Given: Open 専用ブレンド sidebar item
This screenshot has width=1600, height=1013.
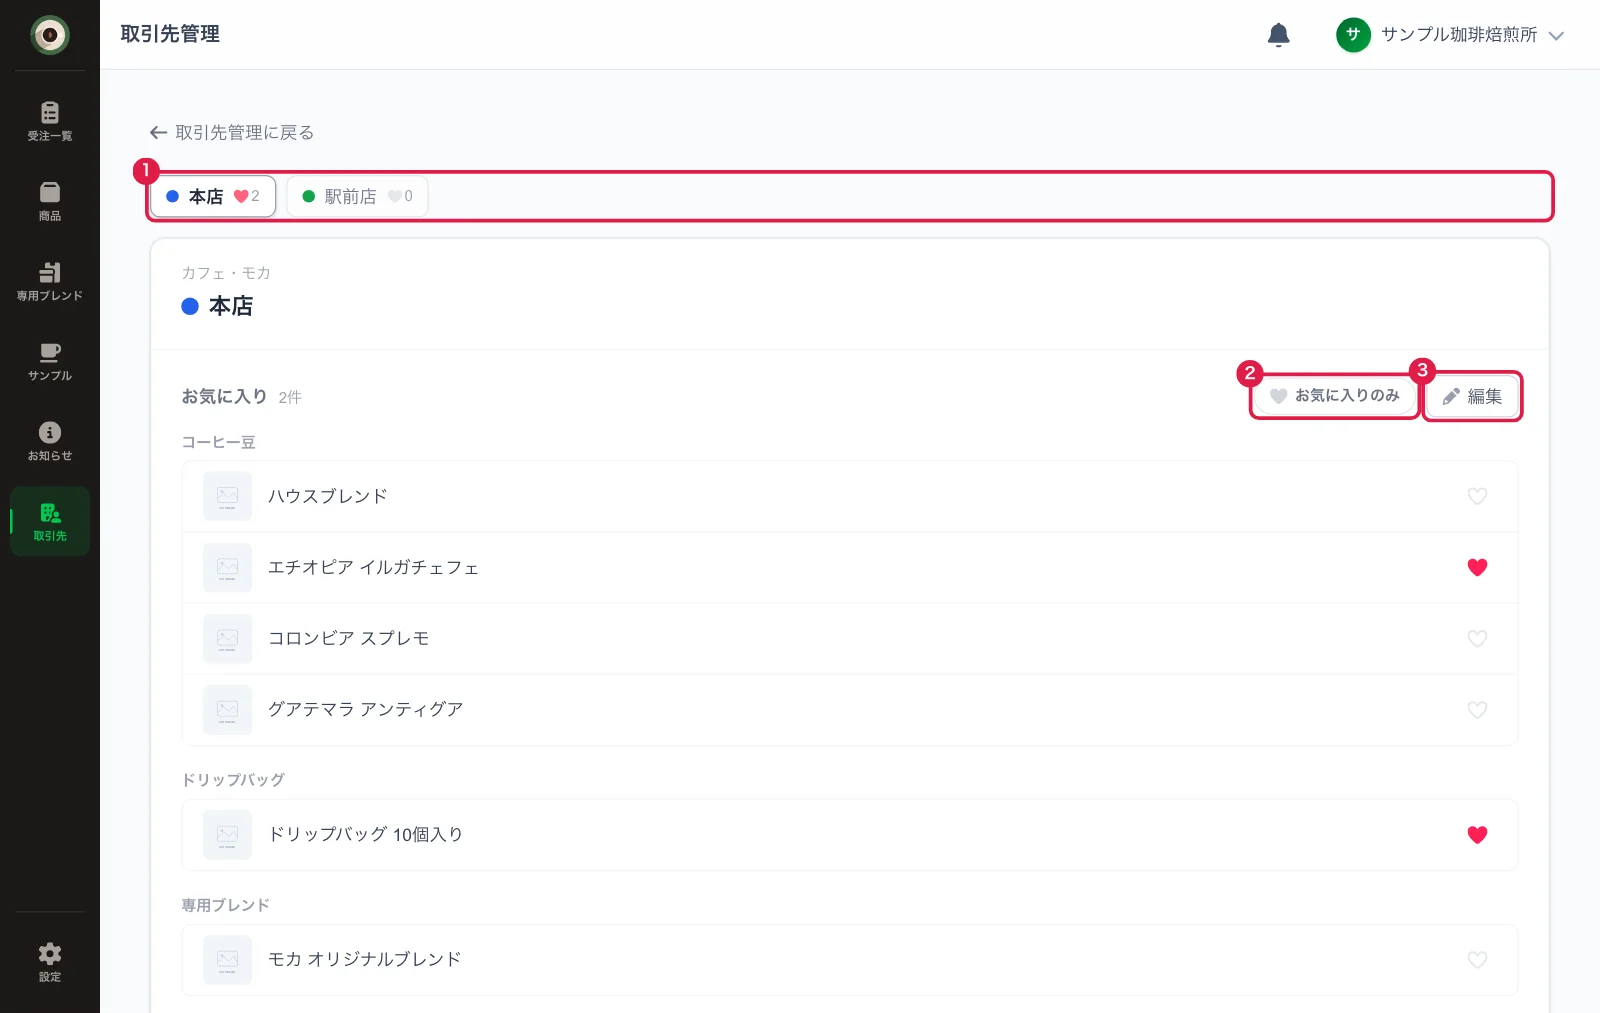Looking at the screenshot, I should tap(49, 281).
